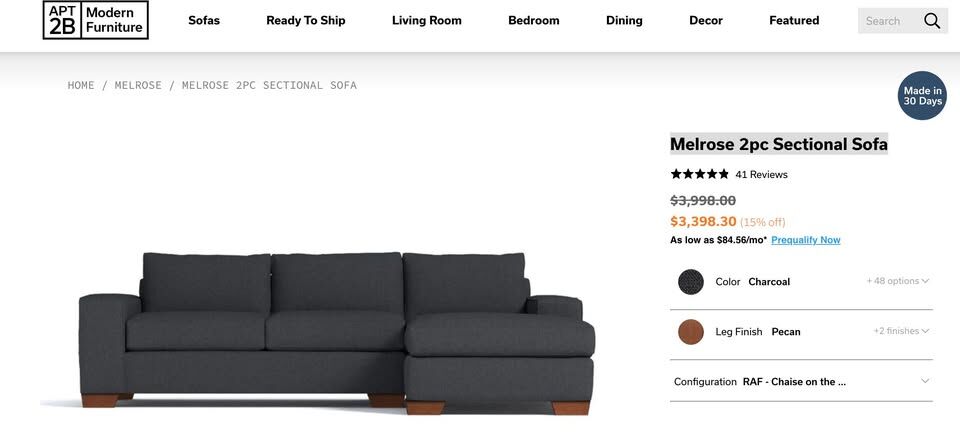The width and height of the screenshot is (960, 432).
Task: Expand the +2 leg finishes dropdown
Action: click(x=900, y=331)
